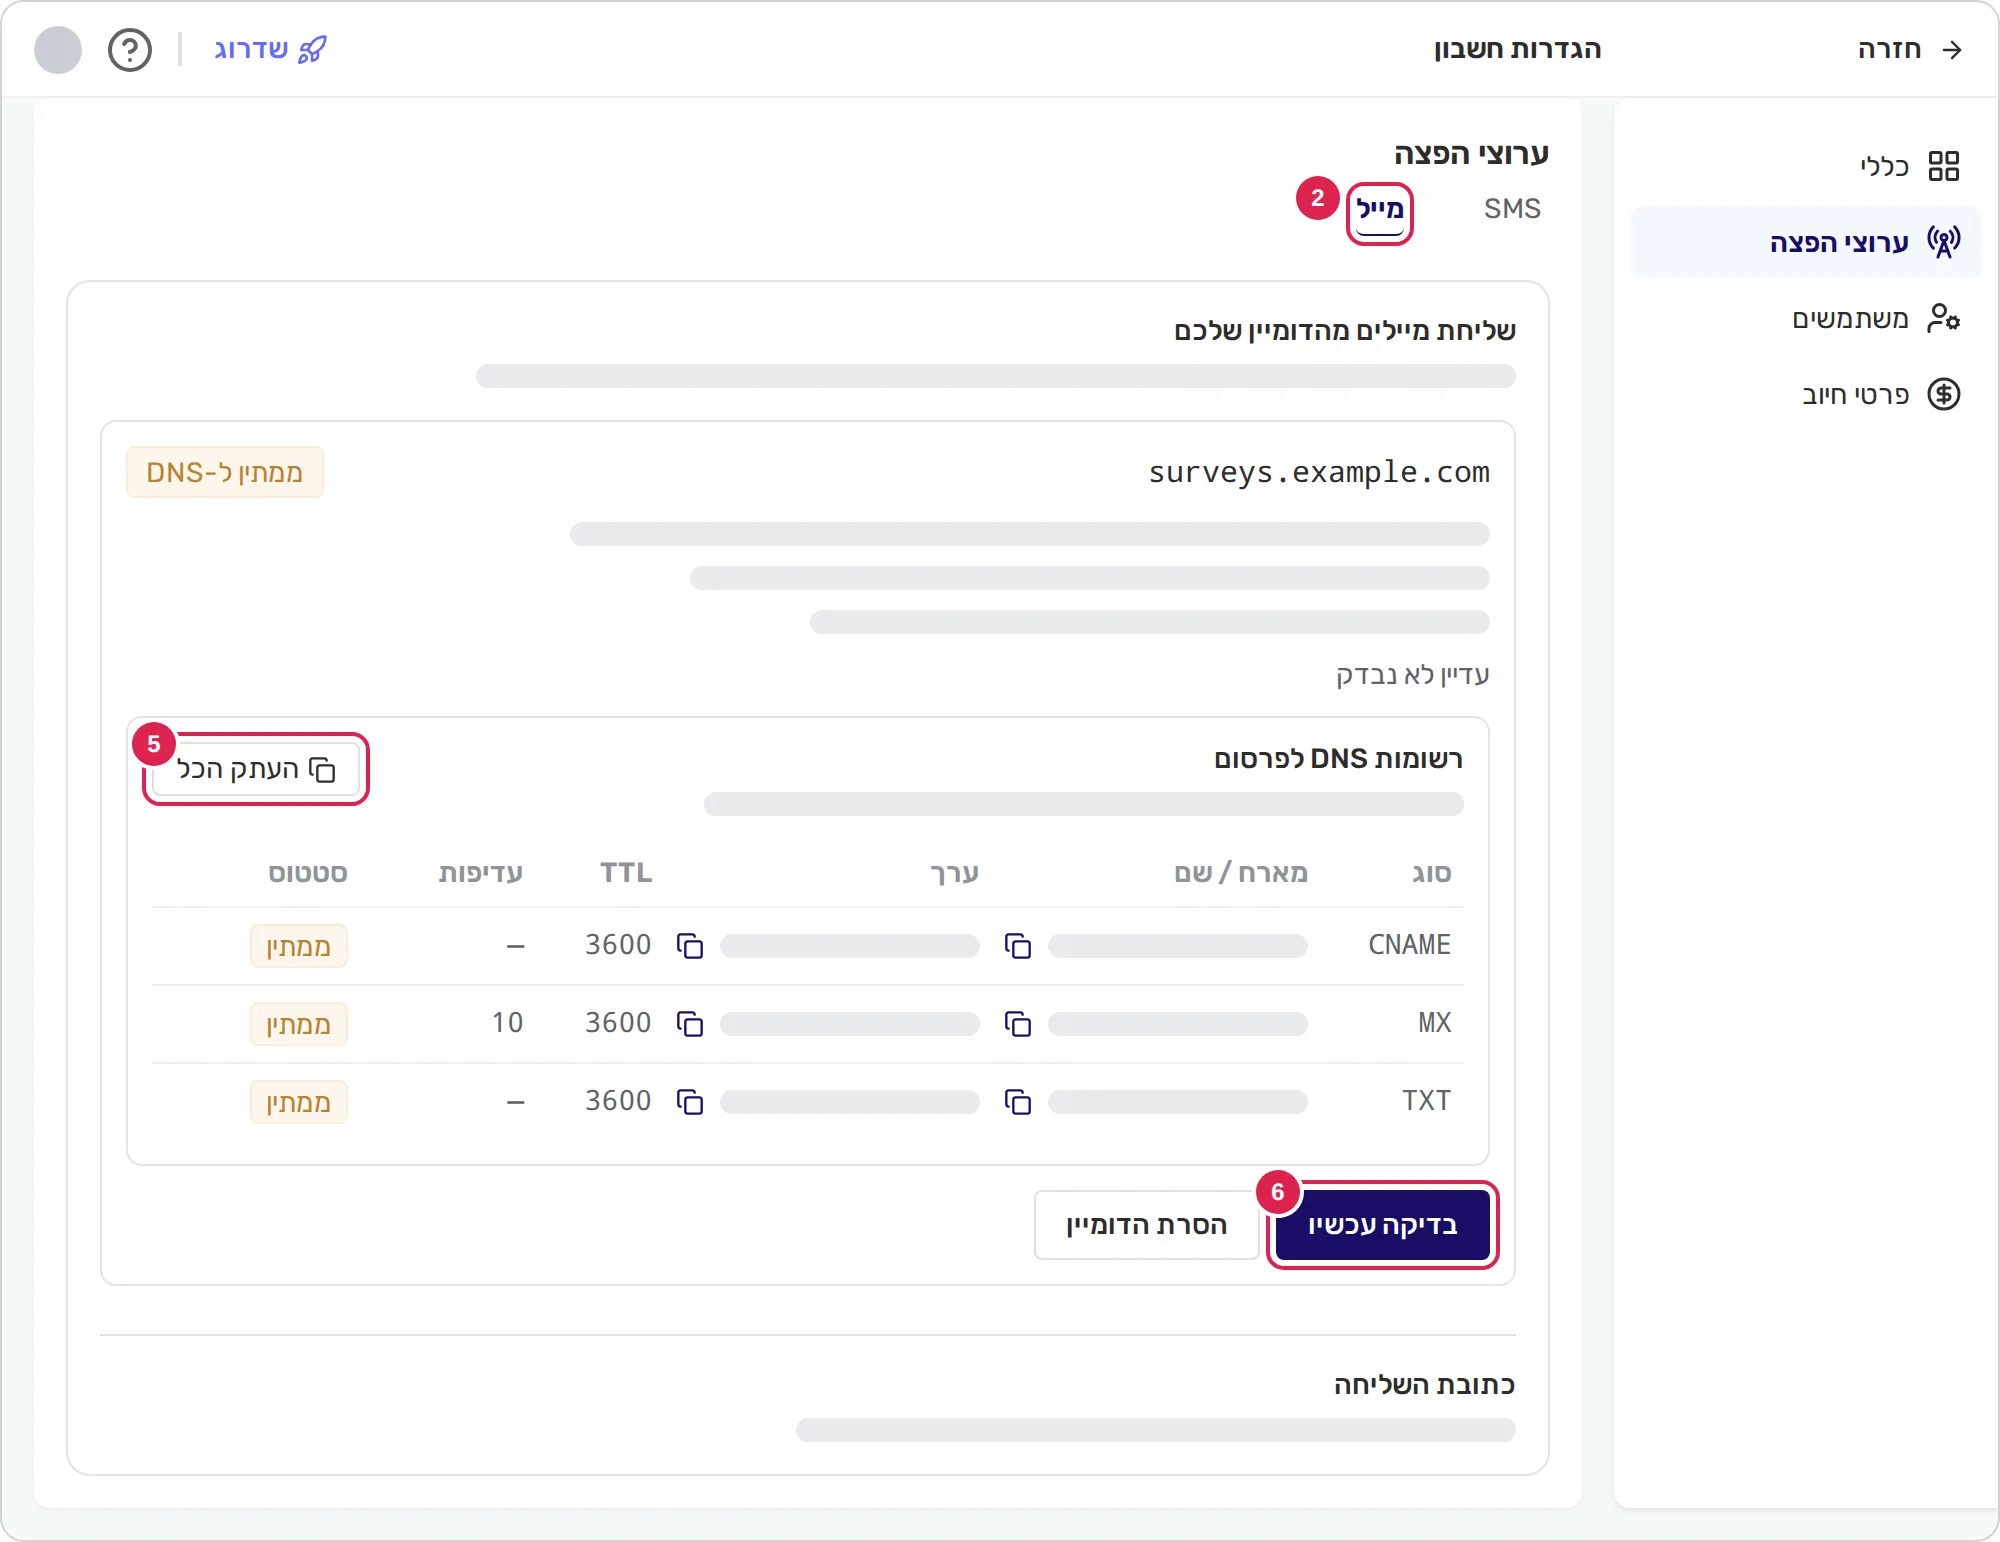
Task: Click the 3600 TTL in the MX row
Action: click(x=618, y=1023)
